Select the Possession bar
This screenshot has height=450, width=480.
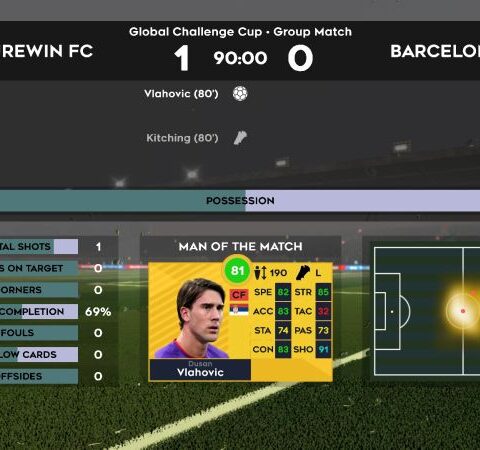pyautogui.click(x=240, y=201)
